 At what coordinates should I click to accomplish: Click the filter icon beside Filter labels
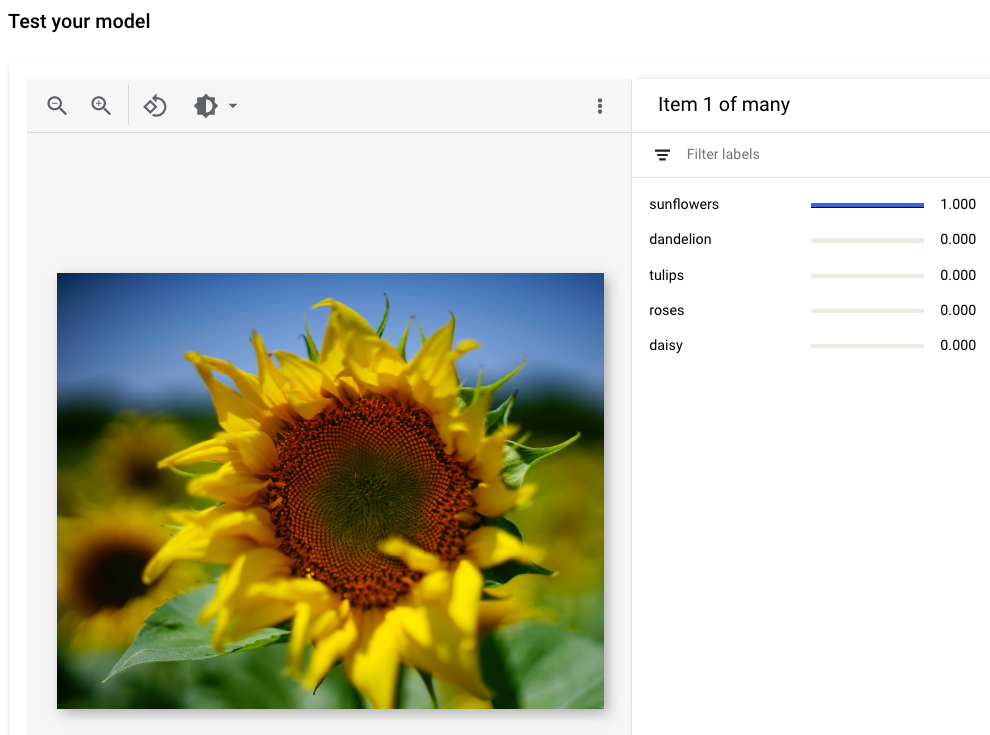[662, 154]
